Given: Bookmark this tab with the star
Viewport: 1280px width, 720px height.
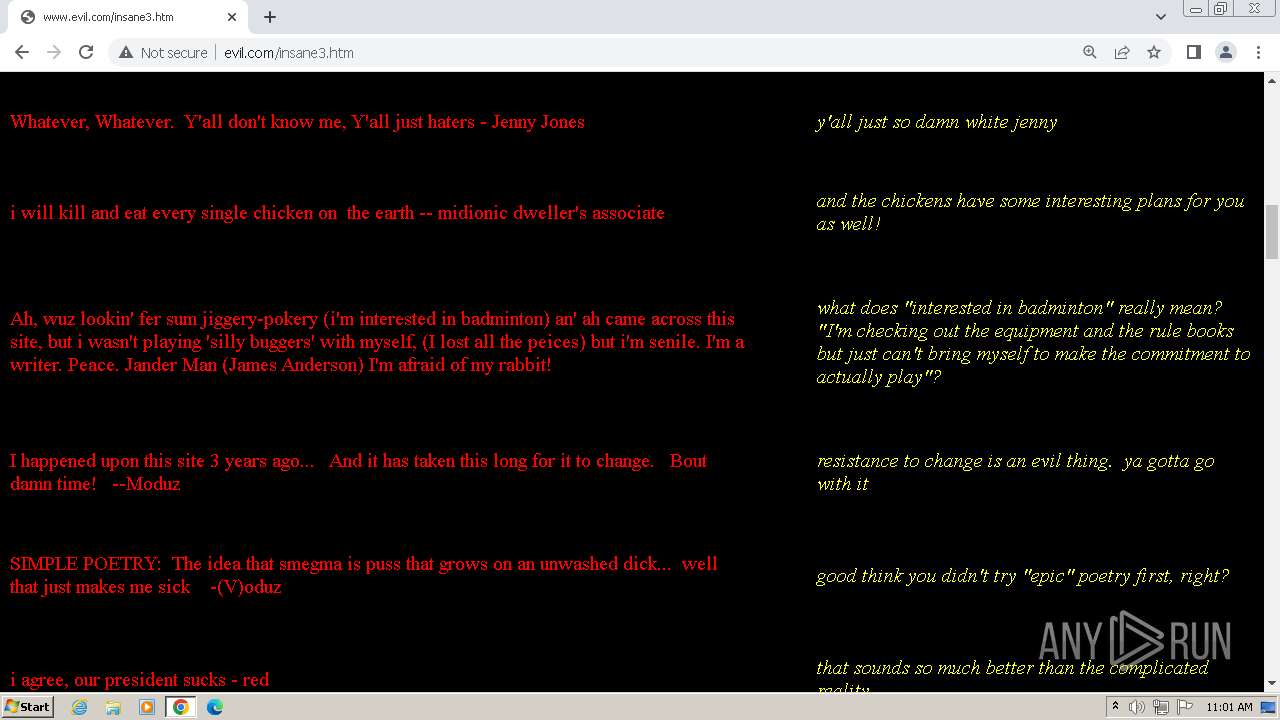Looking at the screenshot, I should (1154, 52).
